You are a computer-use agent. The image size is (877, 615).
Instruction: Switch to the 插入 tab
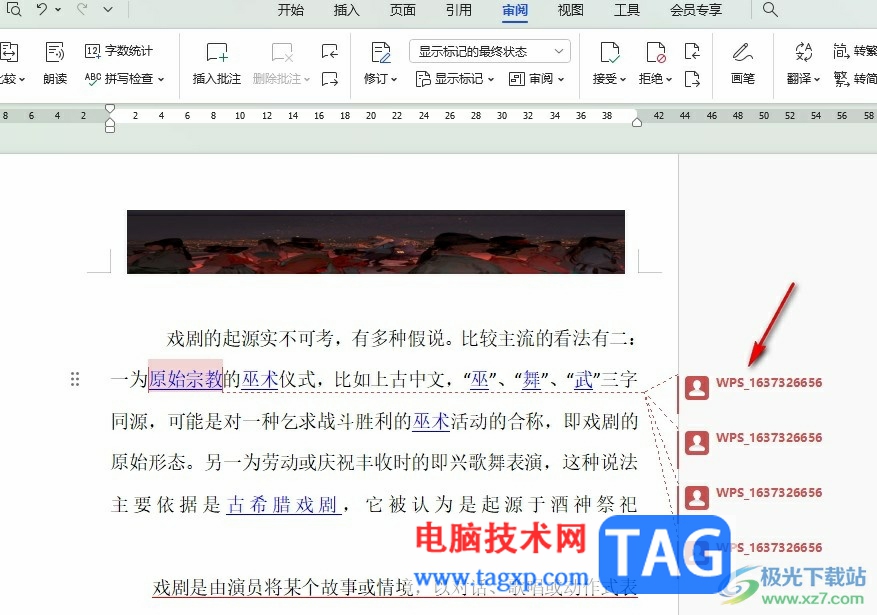point(347,10)
